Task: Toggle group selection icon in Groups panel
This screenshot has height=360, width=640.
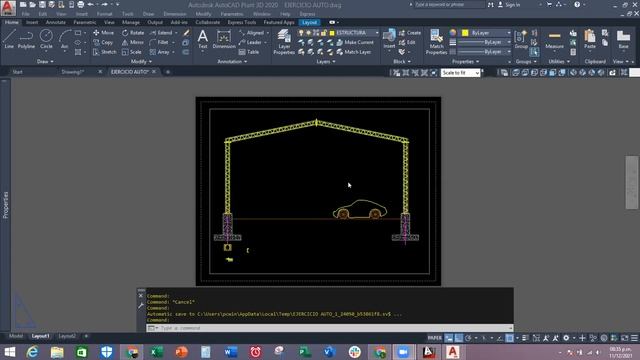Action: (534, 52)
